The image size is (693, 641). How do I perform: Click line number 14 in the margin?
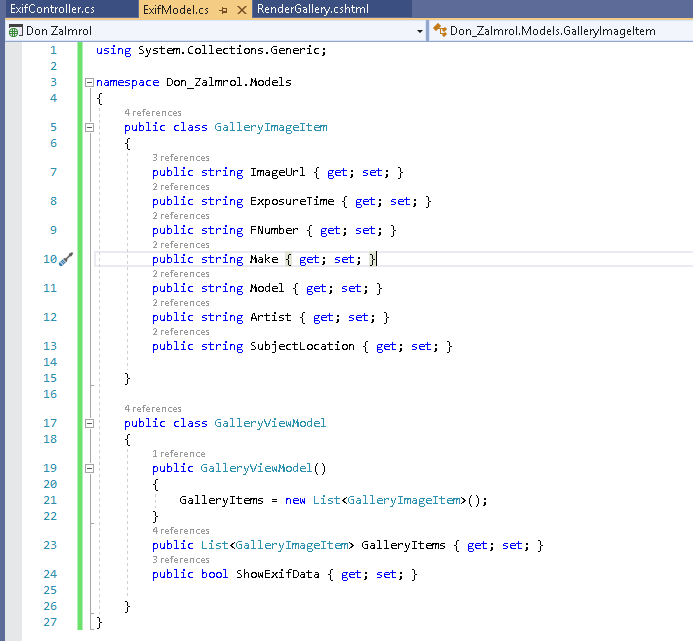tap(50, 362)
